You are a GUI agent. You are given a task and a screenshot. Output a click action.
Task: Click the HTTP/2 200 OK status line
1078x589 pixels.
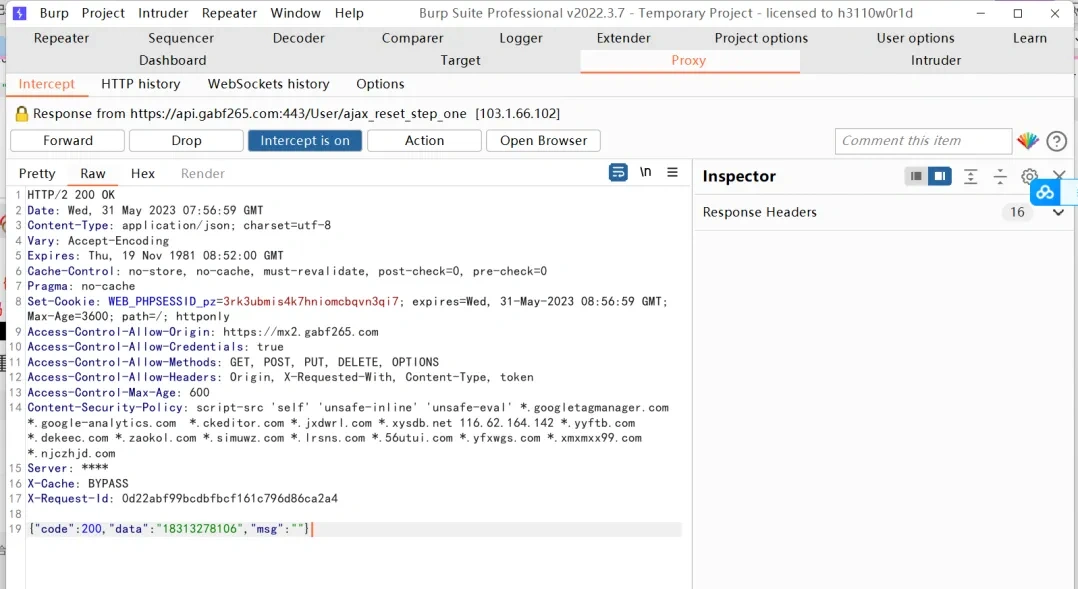[71, 195]
